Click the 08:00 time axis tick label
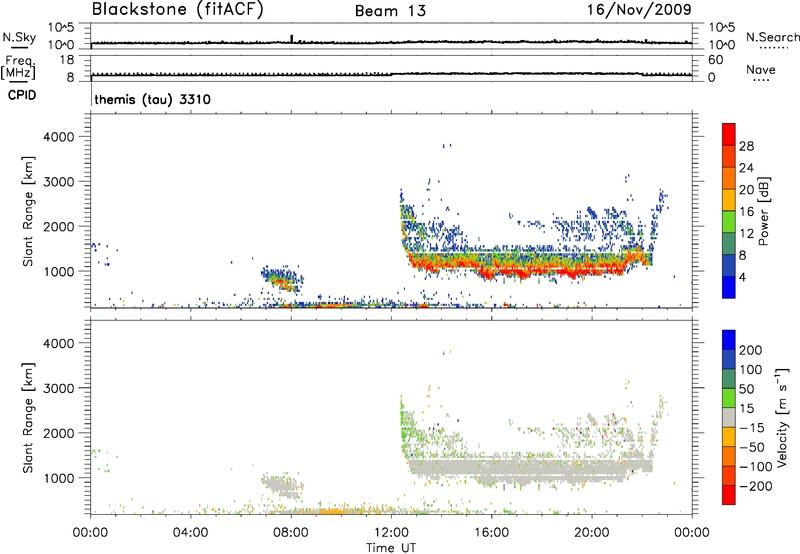800x554 pixels. coord(291,533)
